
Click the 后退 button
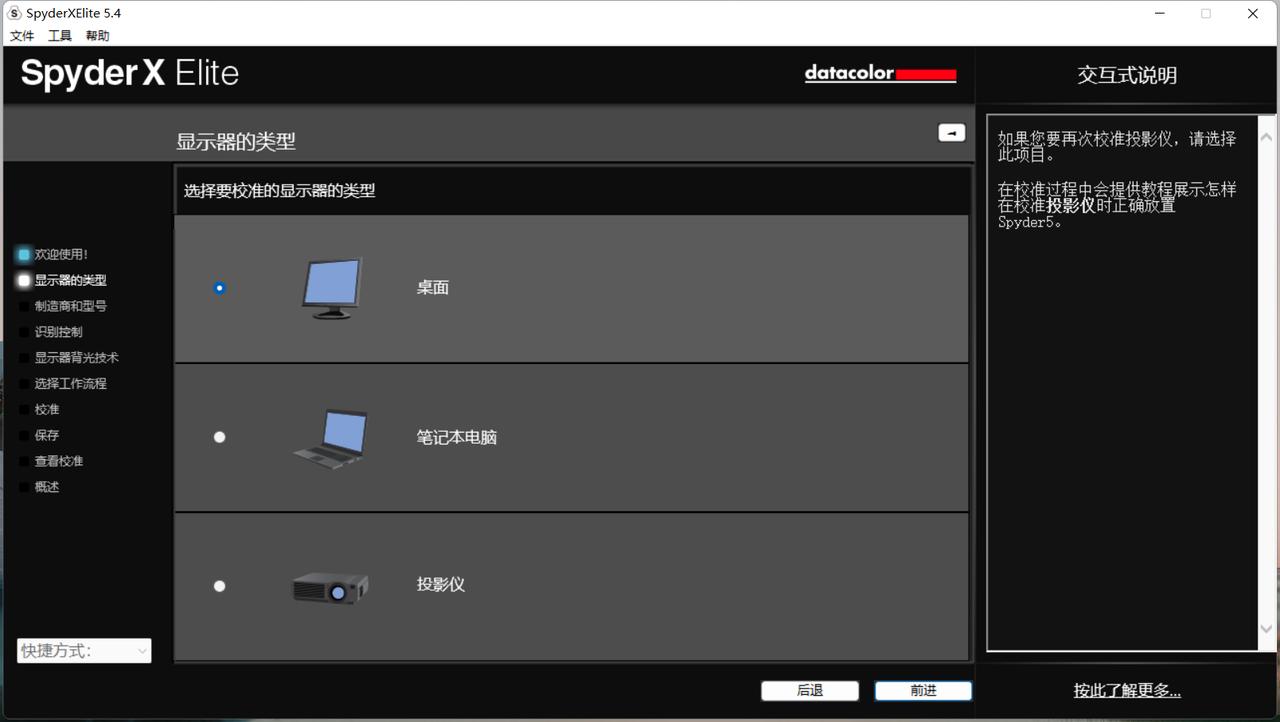[x=810, y=691]
